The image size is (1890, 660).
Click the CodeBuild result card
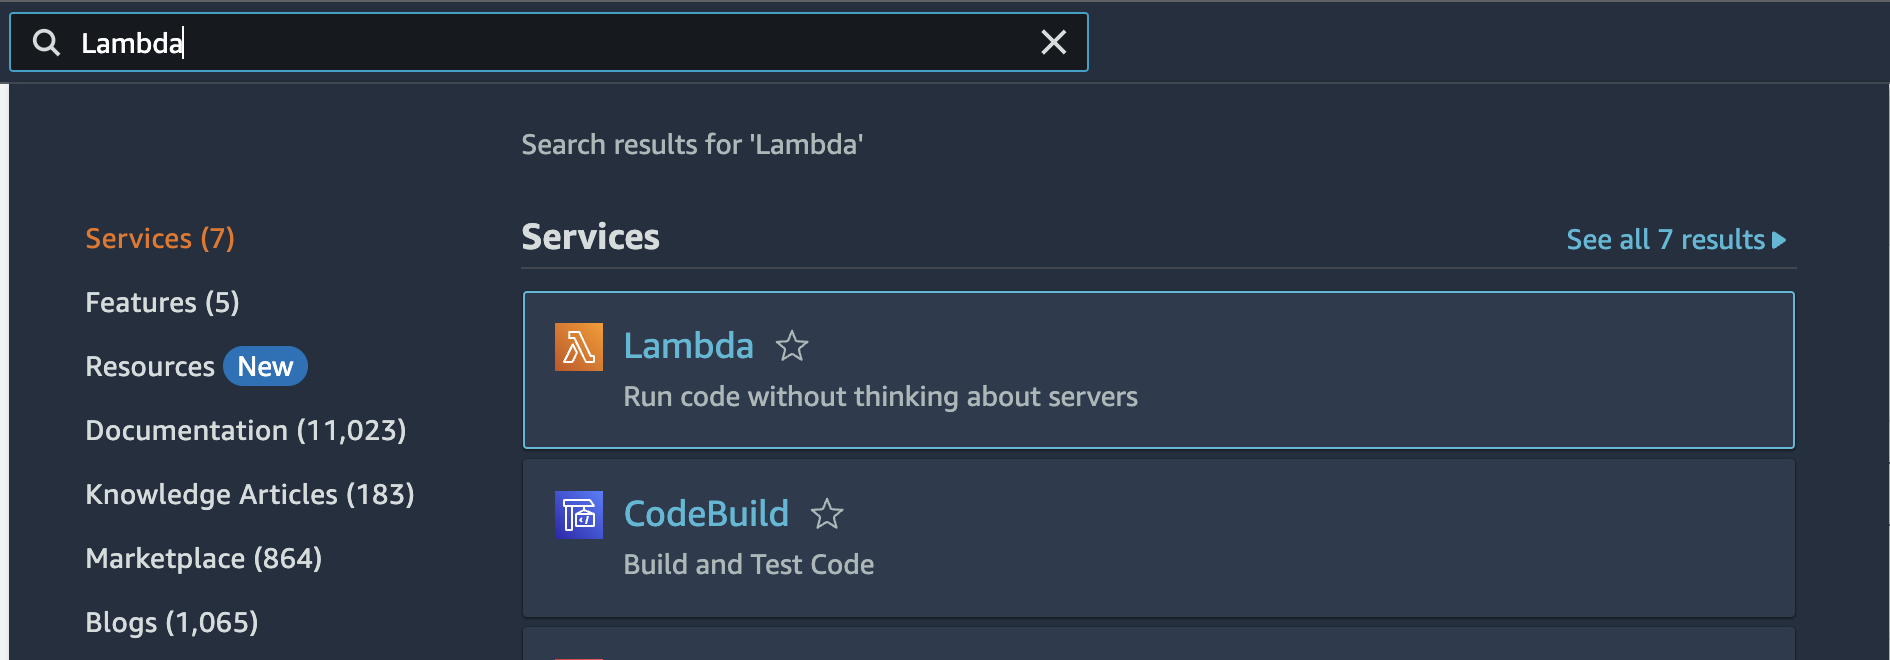pos(1300,538)
